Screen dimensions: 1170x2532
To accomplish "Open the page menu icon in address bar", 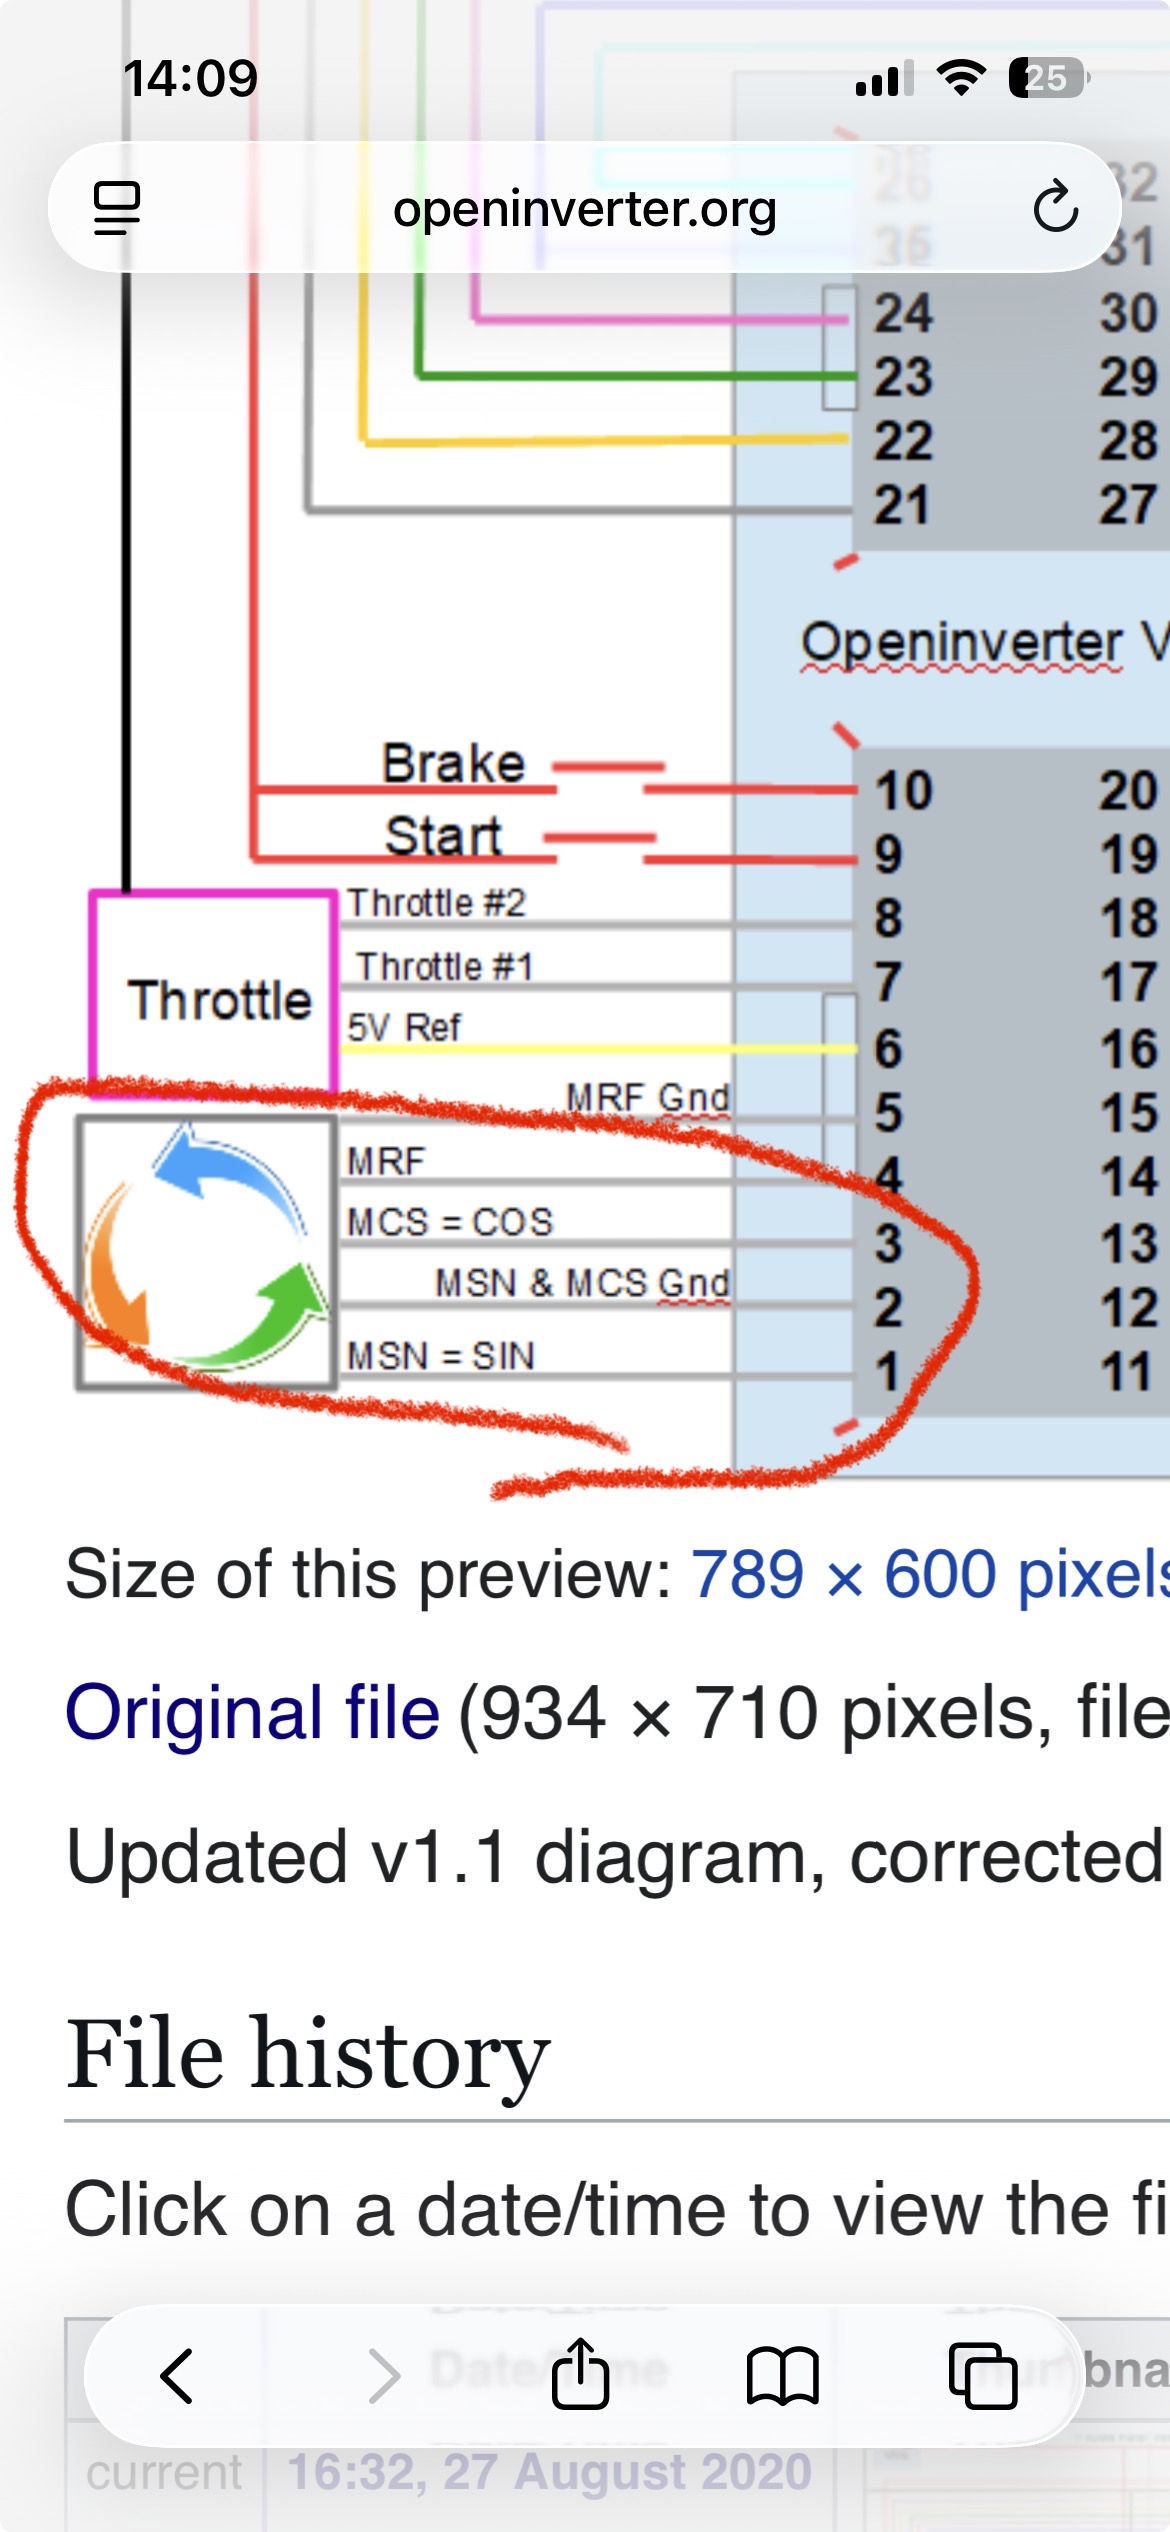I will point(117,208).
